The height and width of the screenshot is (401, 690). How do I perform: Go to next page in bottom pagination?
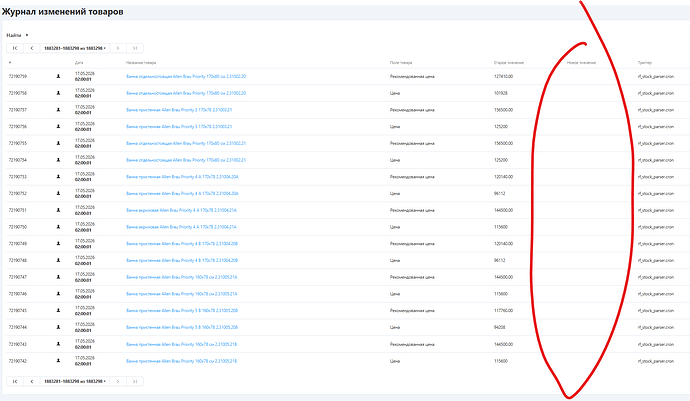[x=118, y=381]
